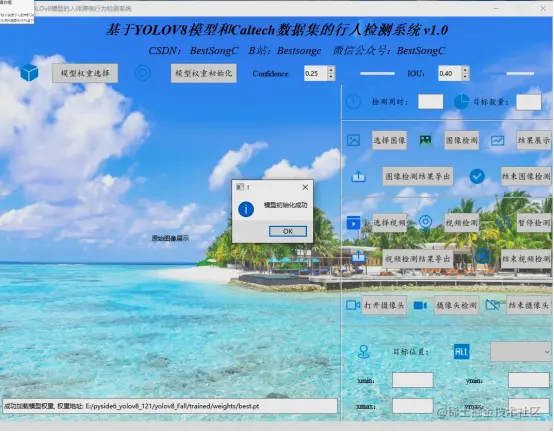
Task: Click the xmin coordinate field
Action: coord(413,380)
